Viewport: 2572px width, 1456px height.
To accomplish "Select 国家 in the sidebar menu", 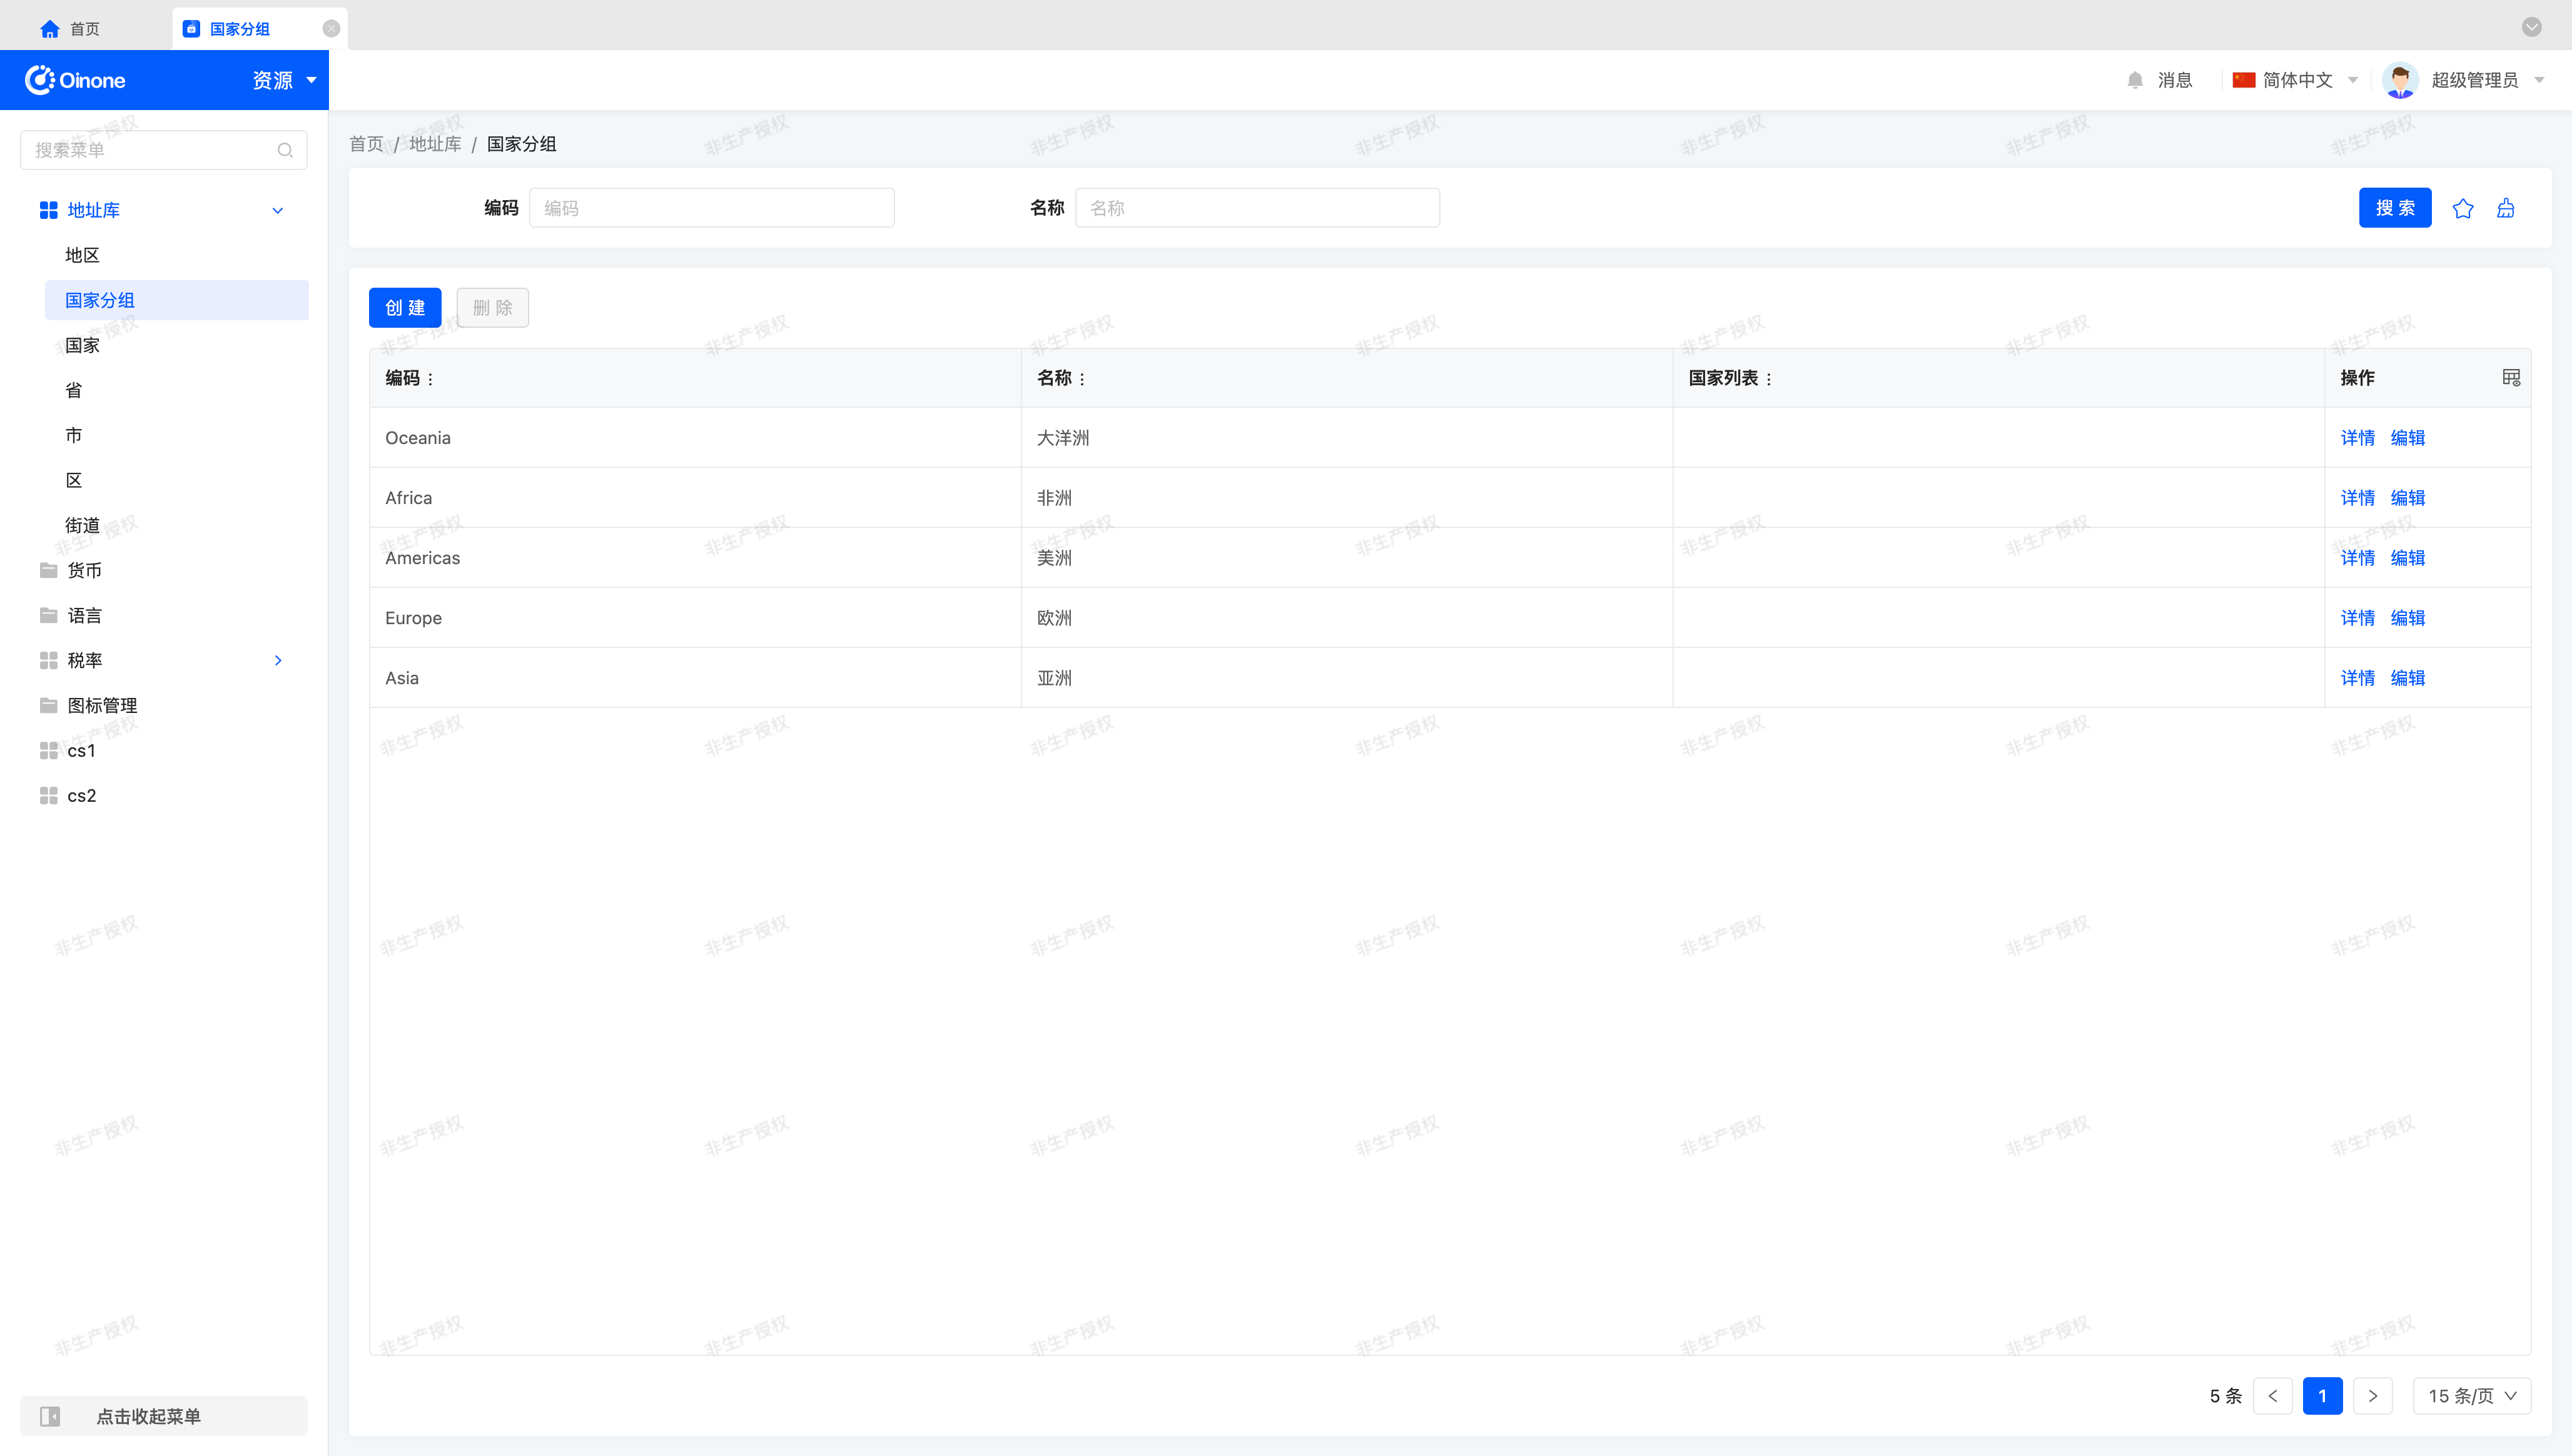I will 82,345.
